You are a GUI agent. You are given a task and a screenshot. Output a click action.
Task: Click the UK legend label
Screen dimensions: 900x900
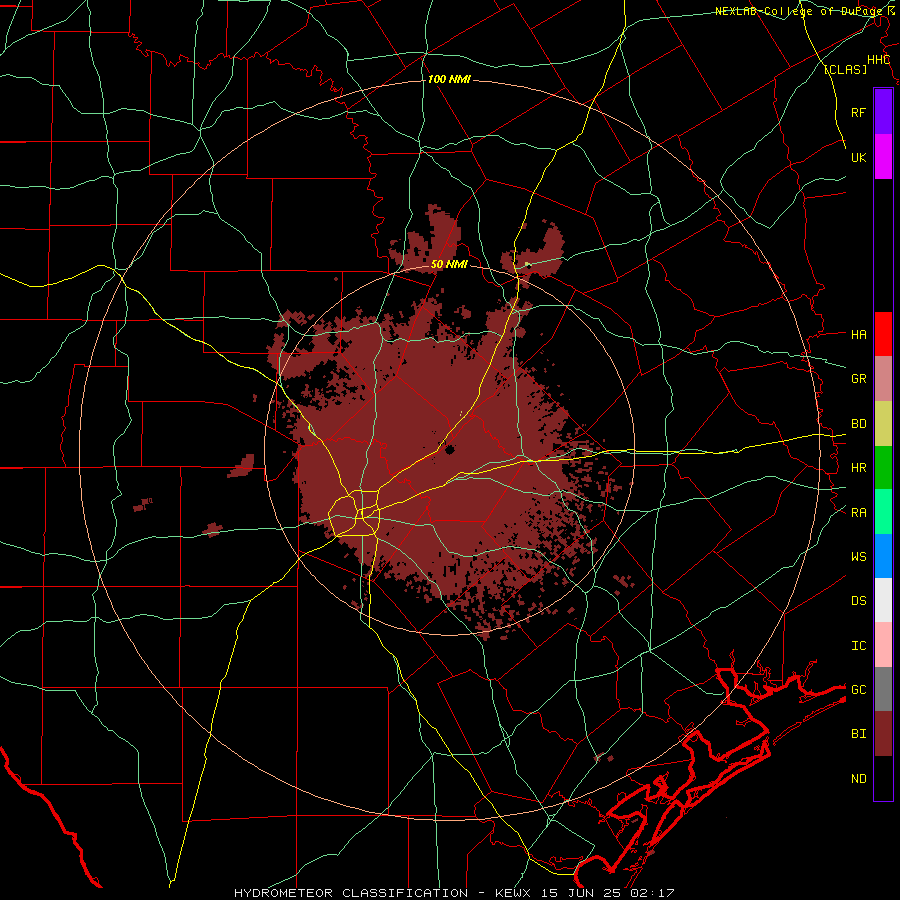click(858, 157)
